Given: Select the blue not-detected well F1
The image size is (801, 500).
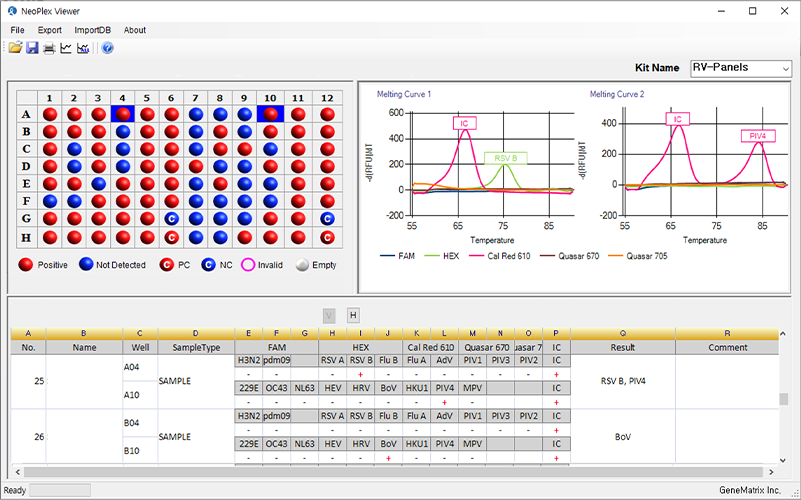Looking at the screenshot, I should pos(49,200).
